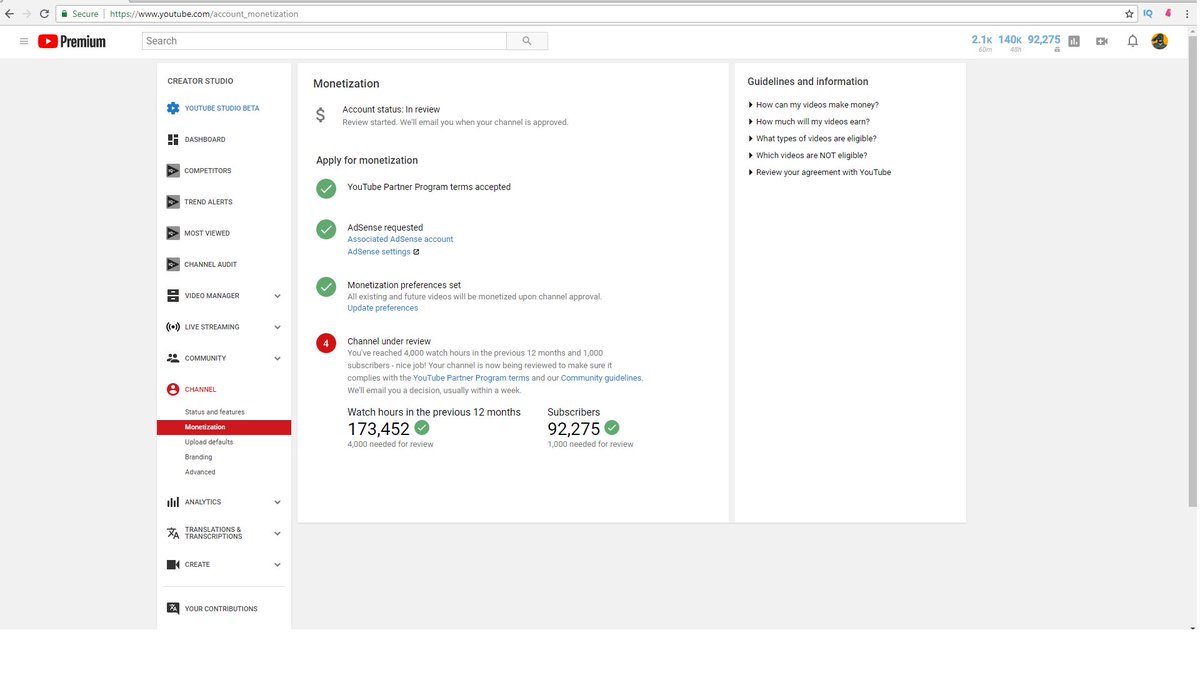Click the Video Manager icon

[173, 296]
